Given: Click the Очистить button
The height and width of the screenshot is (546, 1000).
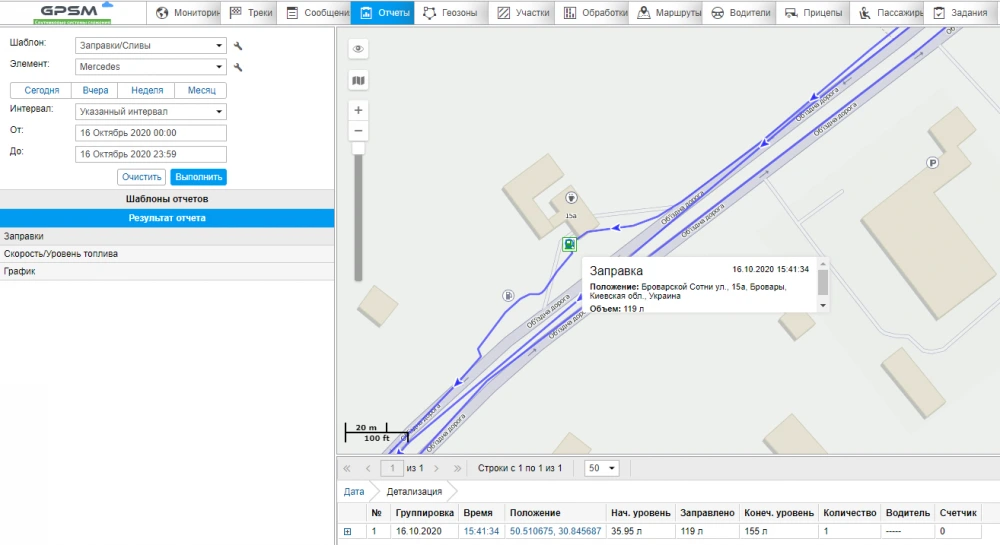Looking at the screenshot, I should coord(142,177).
